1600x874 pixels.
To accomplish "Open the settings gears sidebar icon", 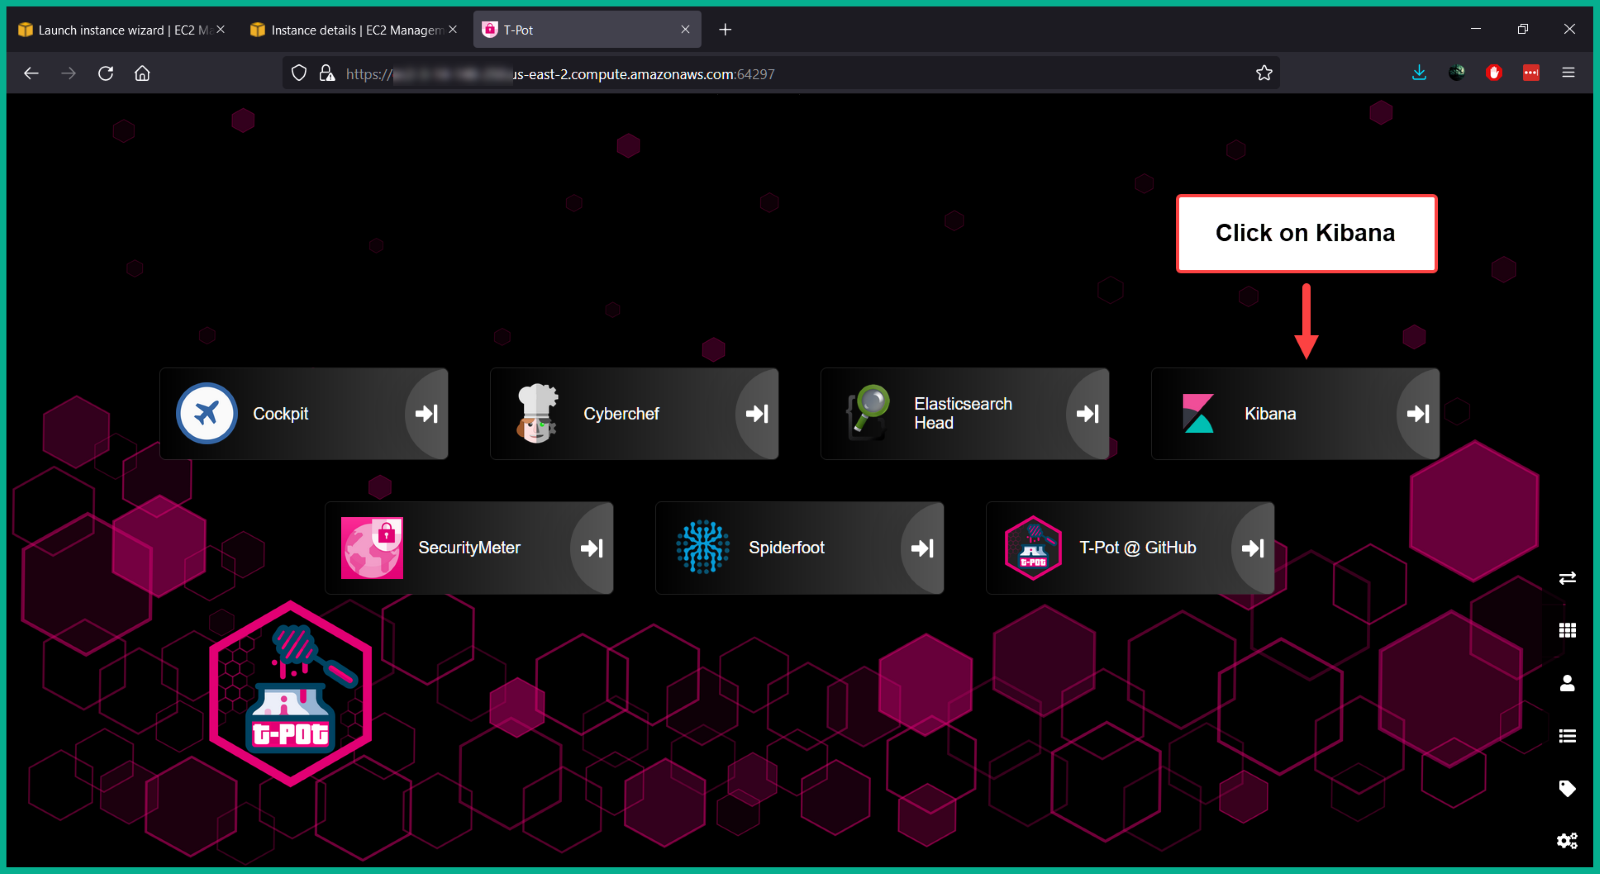I will coord(1567,841).
